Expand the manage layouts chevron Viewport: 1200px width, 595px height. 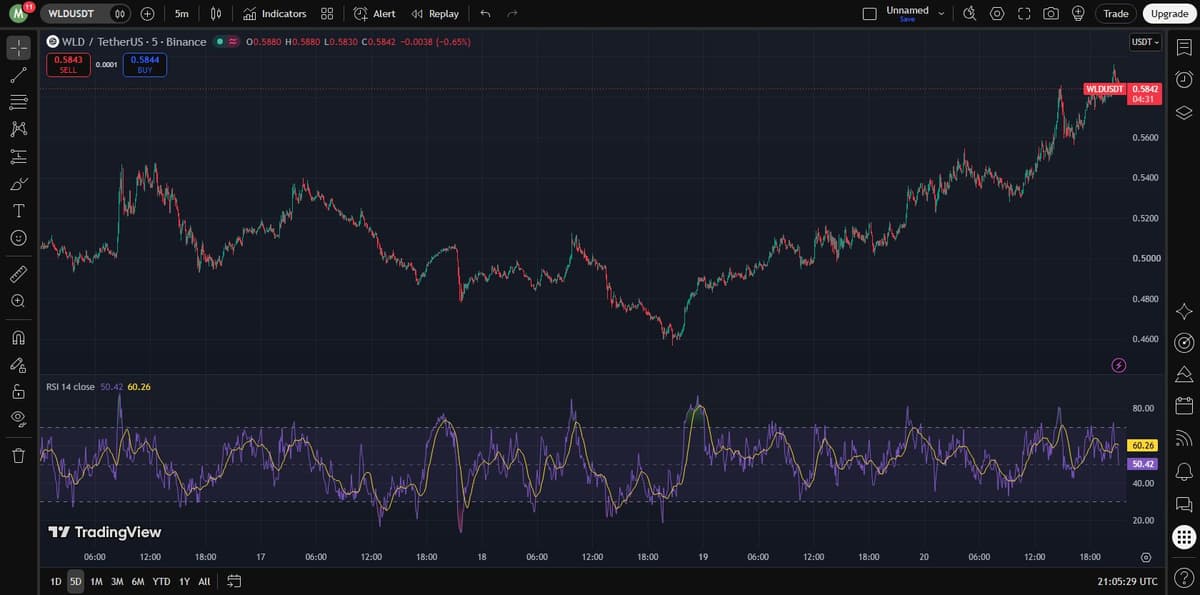click(941, 14)
